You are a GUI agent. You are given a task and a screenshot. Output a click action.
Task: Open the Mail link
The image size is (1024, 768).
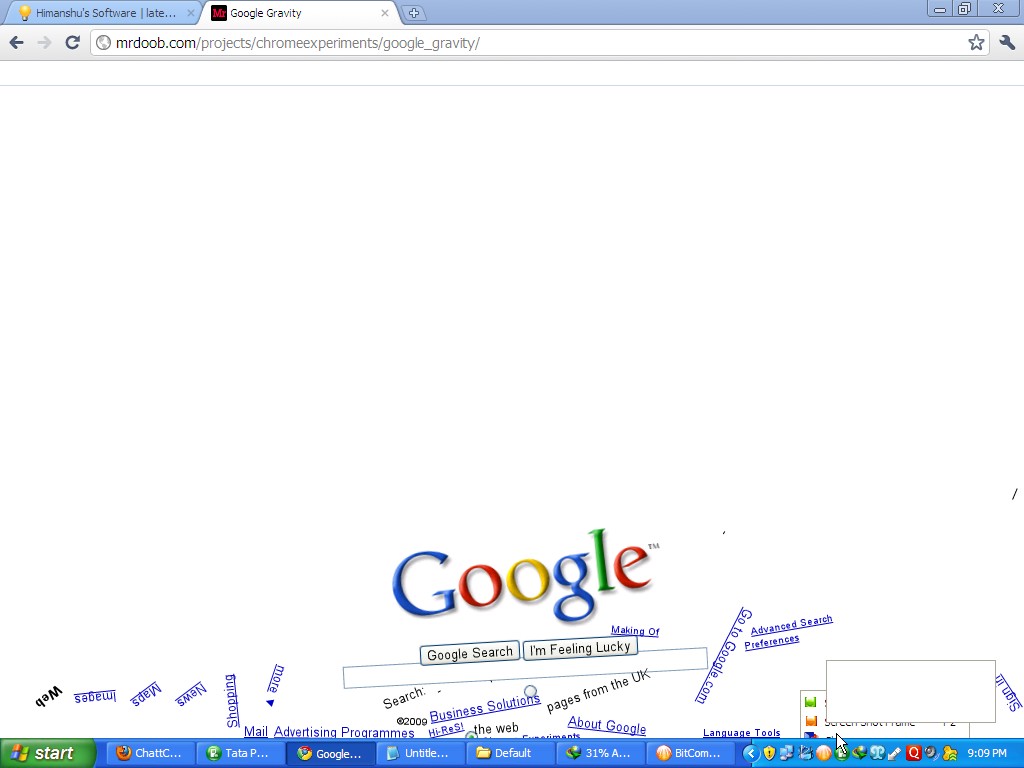point(255,731)
